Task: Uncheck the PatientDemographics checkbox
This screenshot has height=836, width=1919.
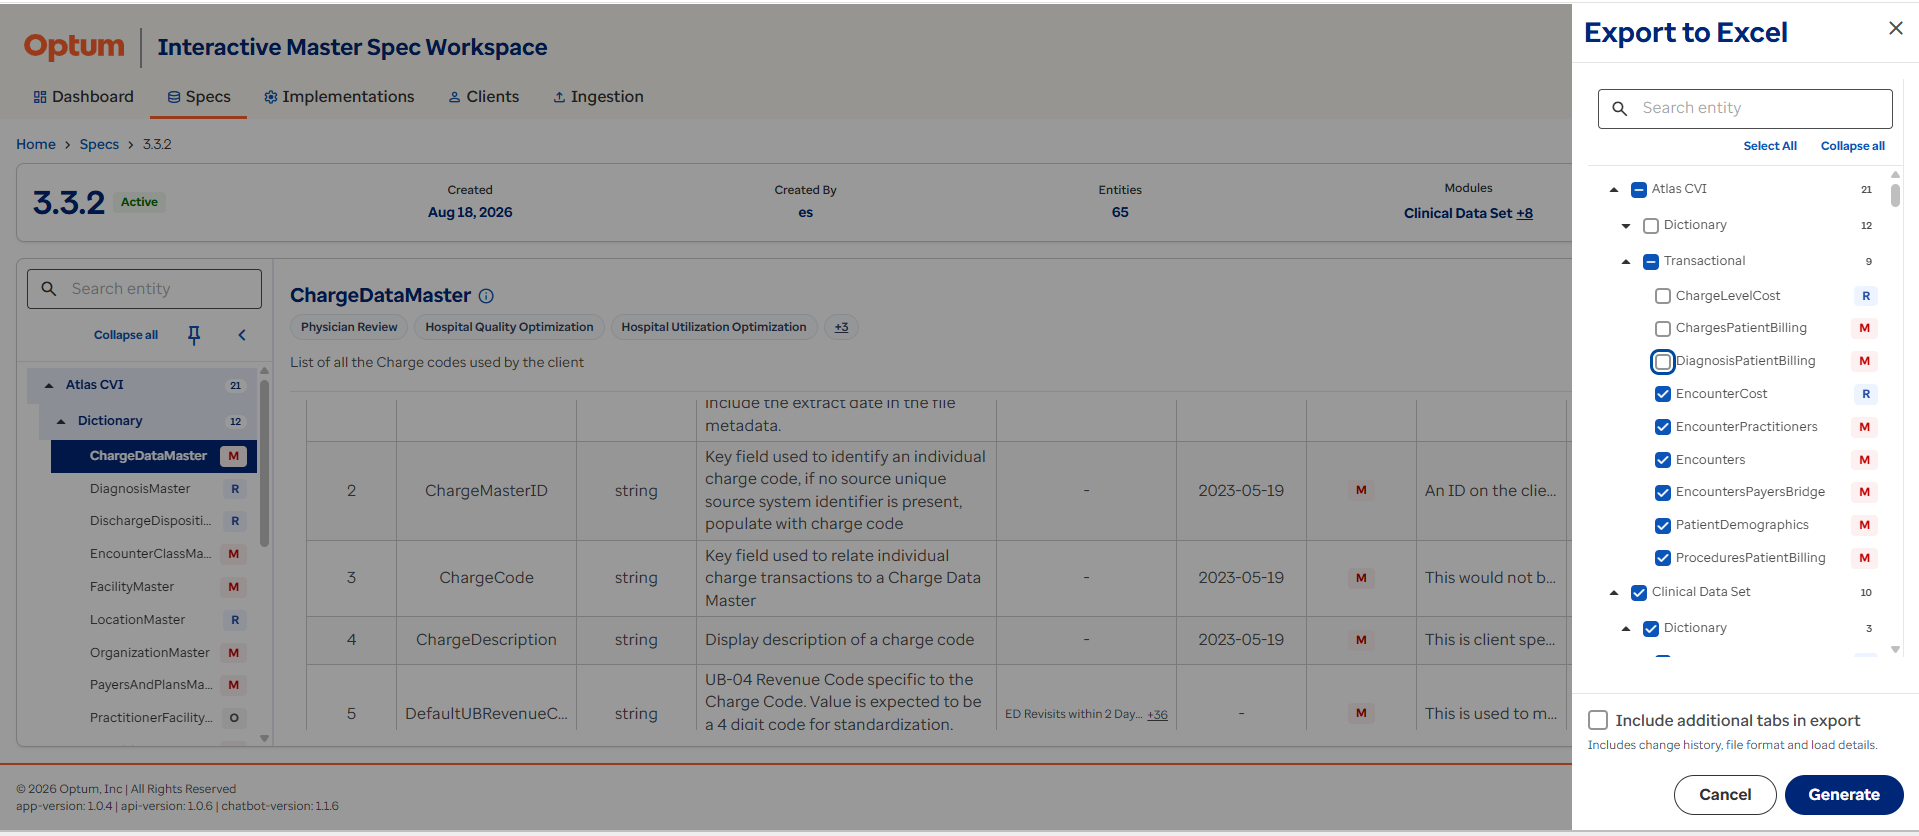Action: click(1663, 526)
